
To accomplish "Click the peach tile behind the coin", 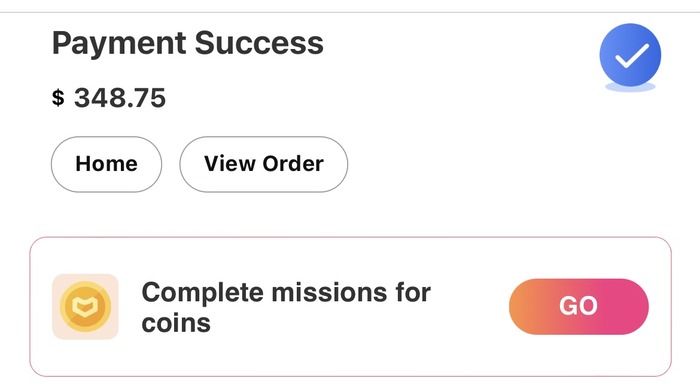I will 85,307.
